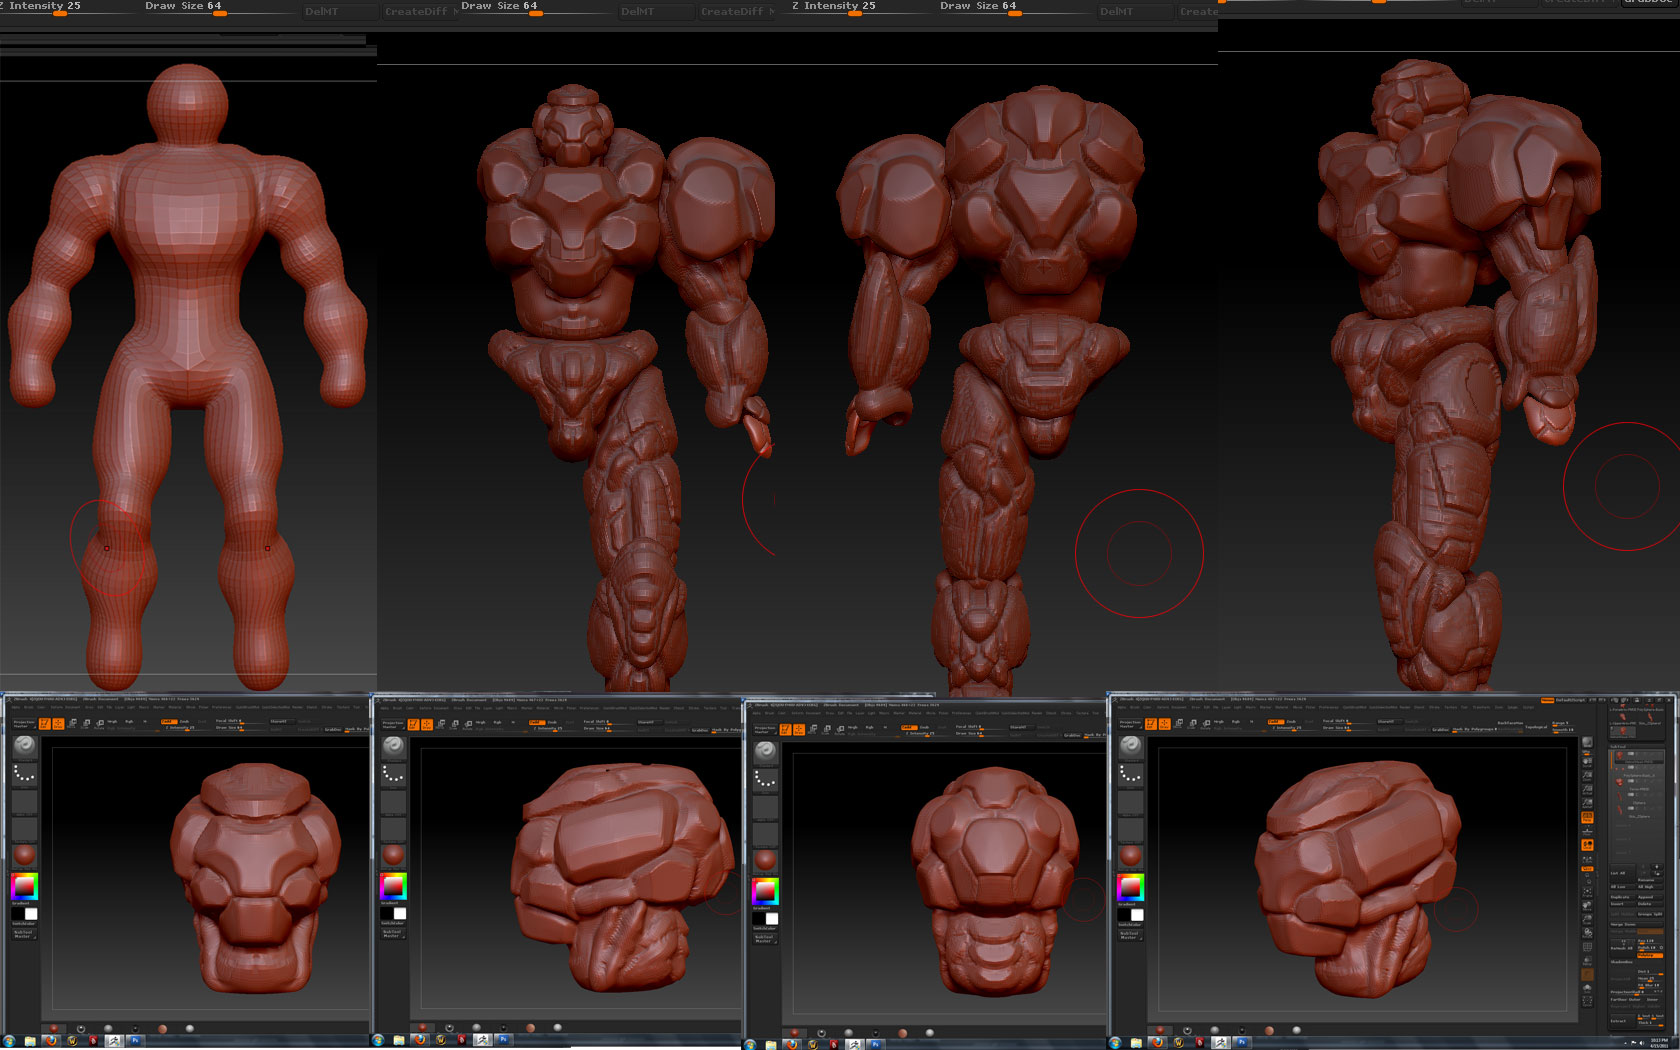Activate Rotate mode in leftmost bottom window toolbar

(99, 724)
